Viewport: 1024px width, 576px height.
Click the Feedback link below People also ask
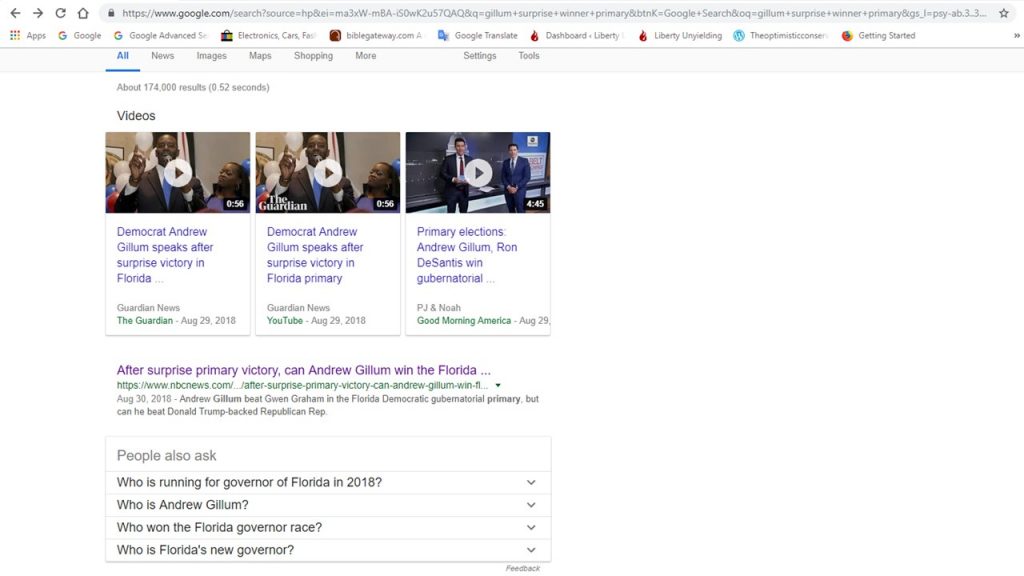522,568
